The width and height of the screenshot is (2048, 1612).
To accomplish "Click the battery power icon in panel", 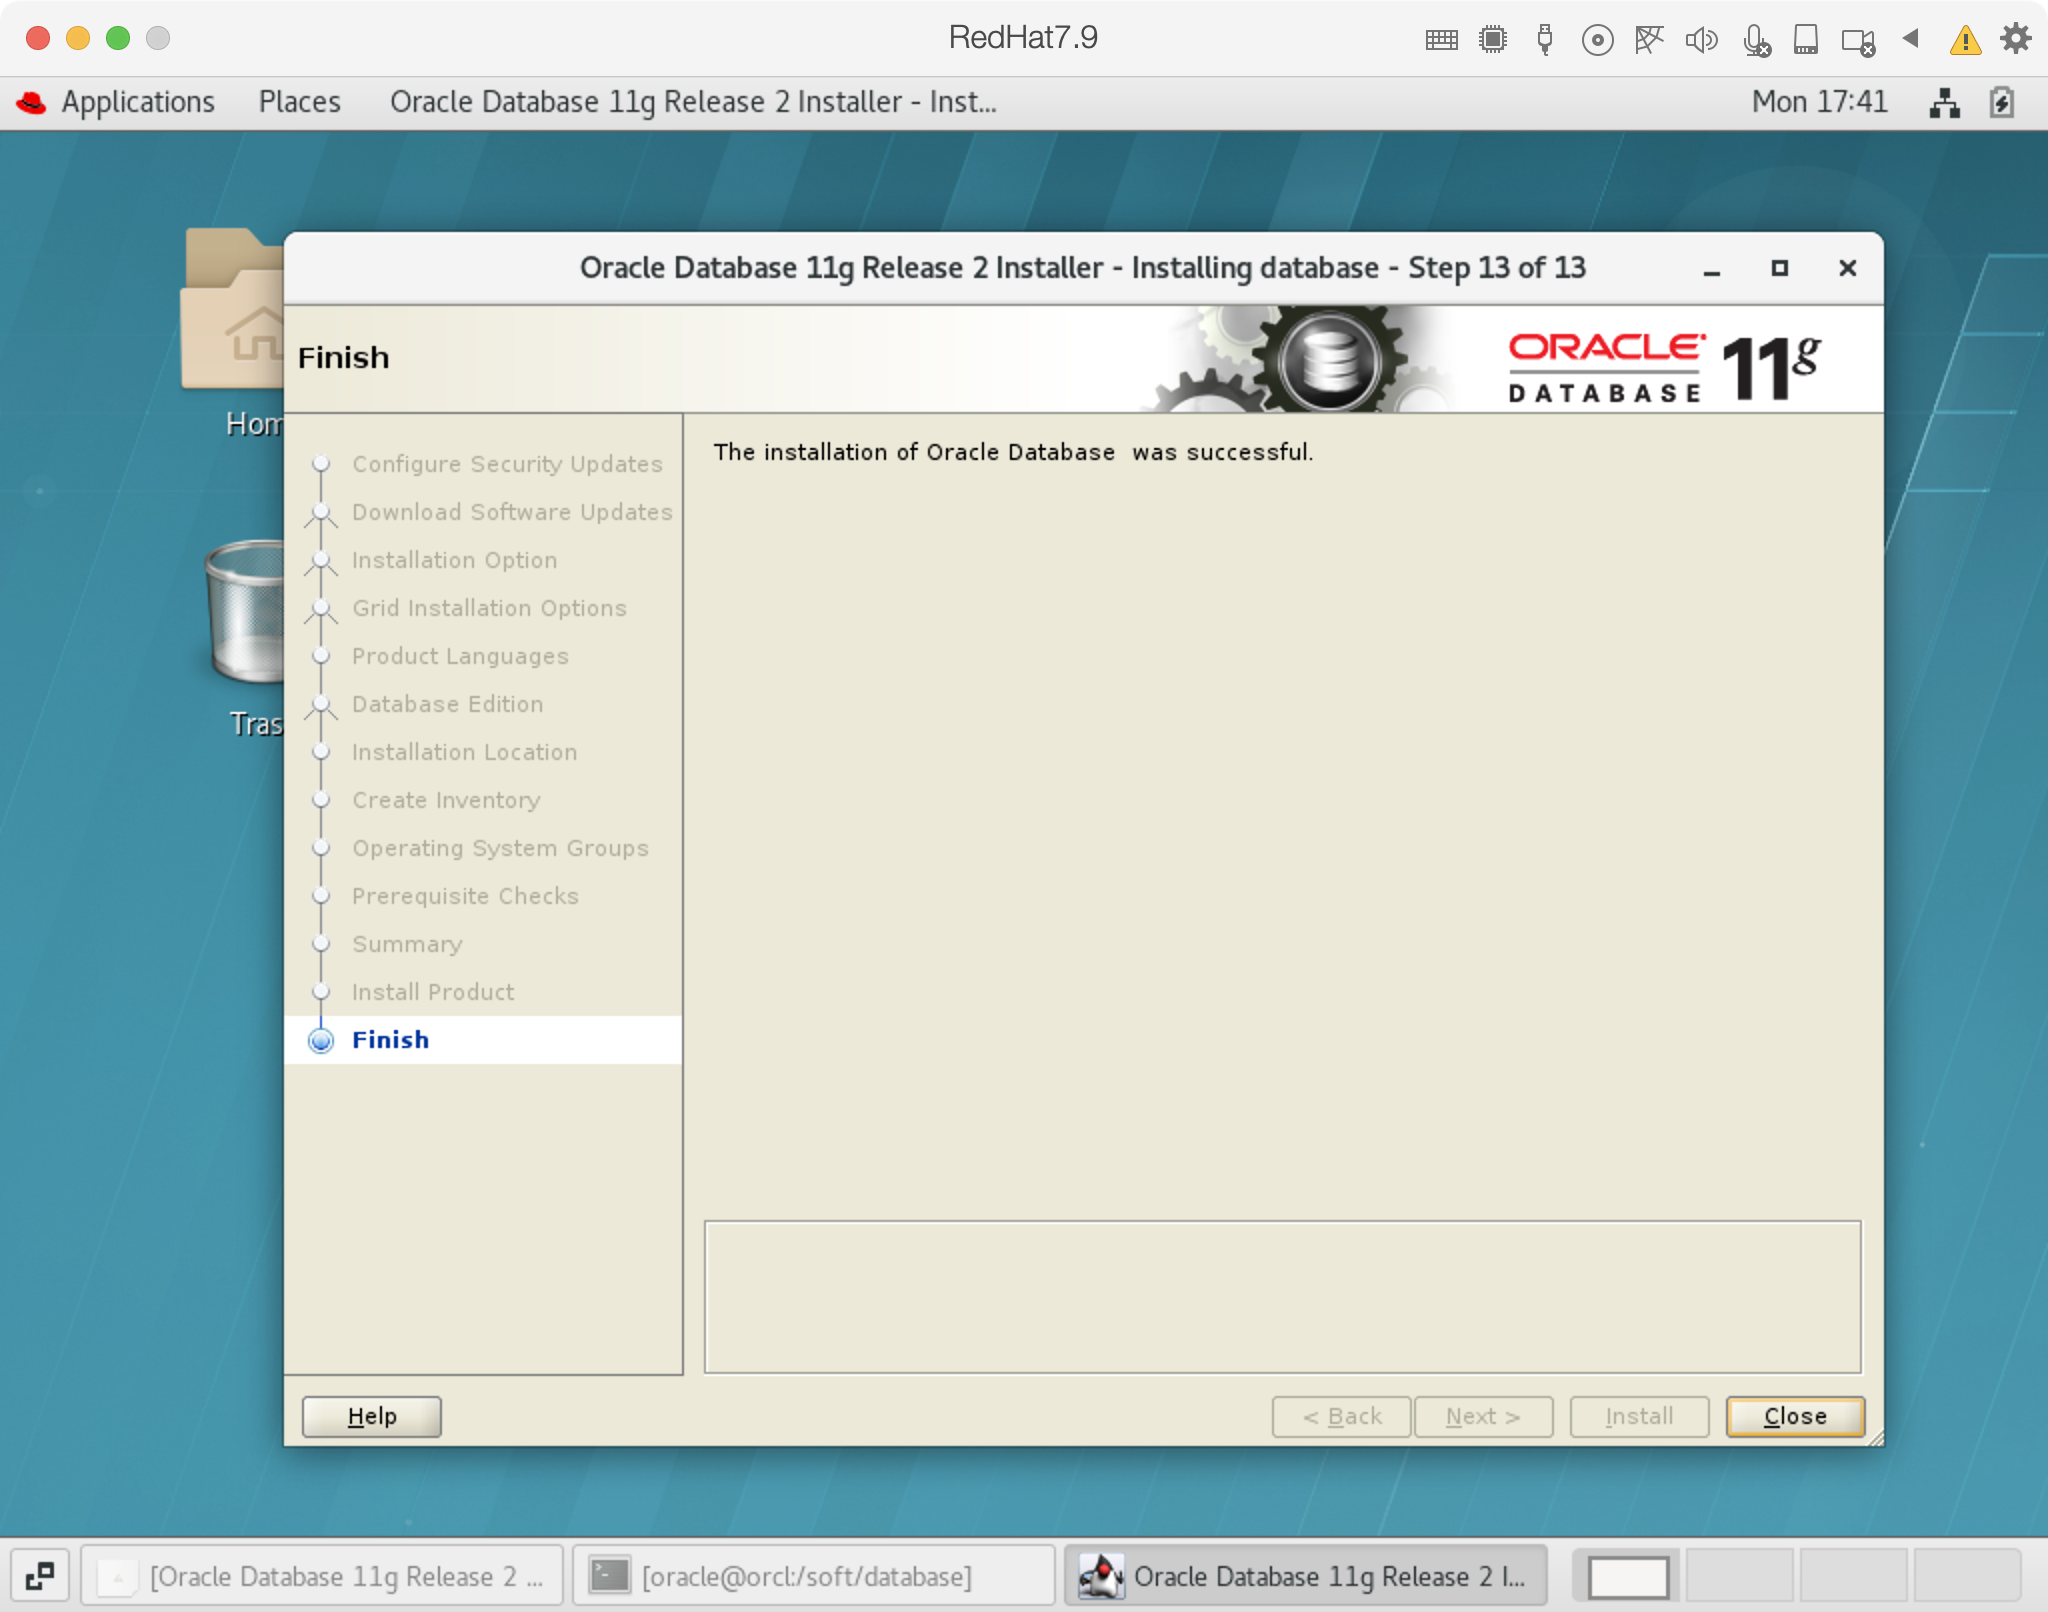I will coord(2002,102).
